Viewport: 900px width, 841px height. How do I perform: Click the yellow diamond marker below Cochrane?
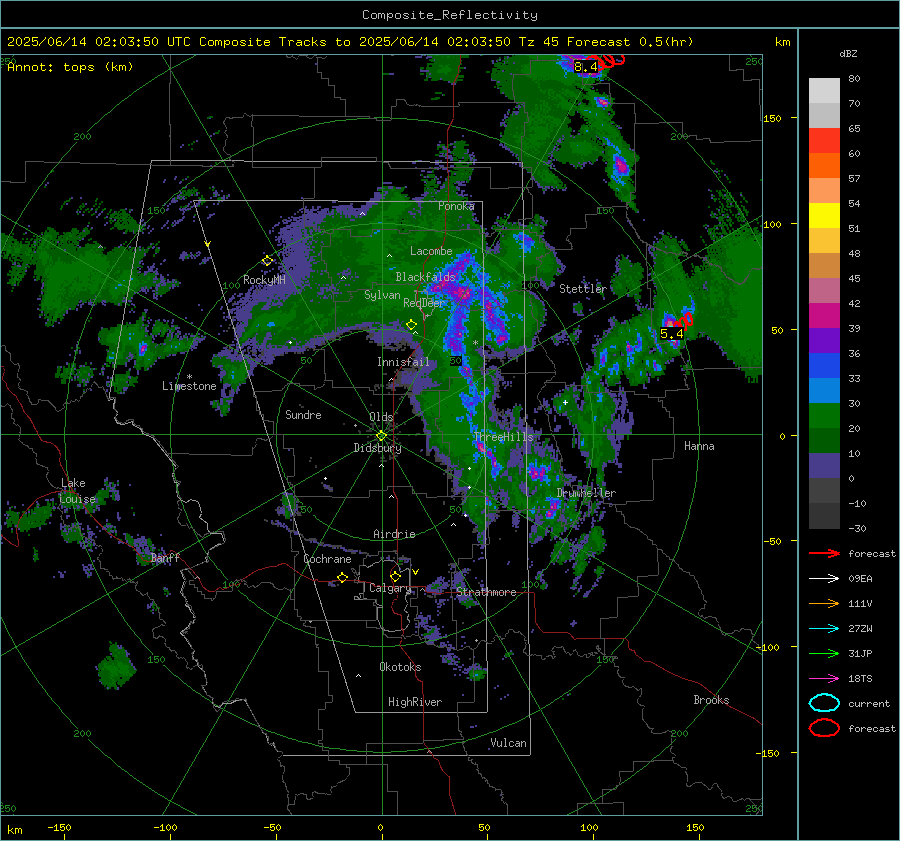coord(342,577)
